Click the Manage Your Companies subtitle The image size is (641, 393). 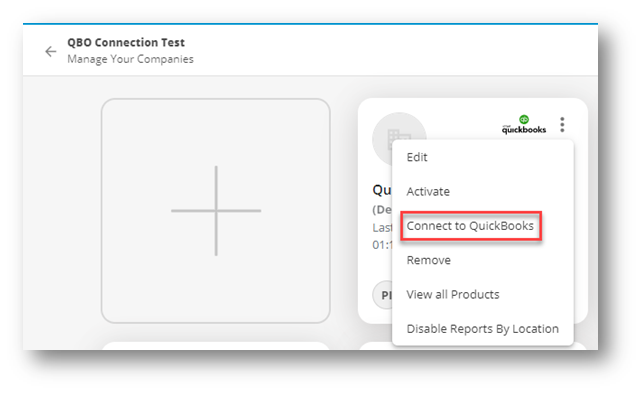tap(130, 59)
